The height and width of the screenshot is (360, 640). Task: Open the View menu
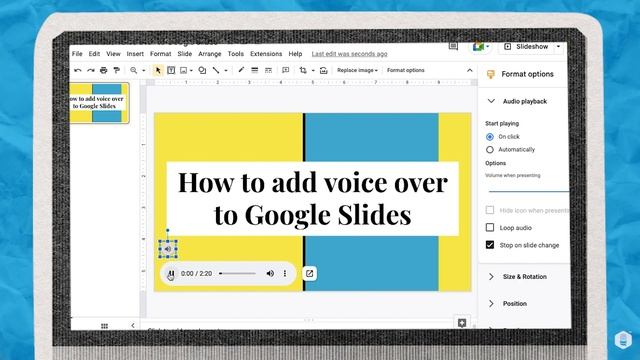113,54
